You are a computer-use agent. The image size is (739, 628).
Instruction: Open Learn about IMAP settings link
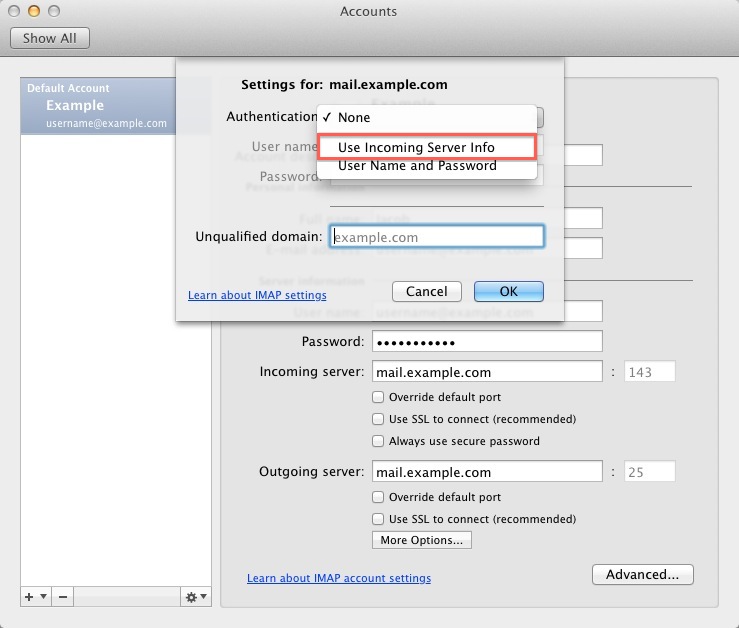(257, 295)
